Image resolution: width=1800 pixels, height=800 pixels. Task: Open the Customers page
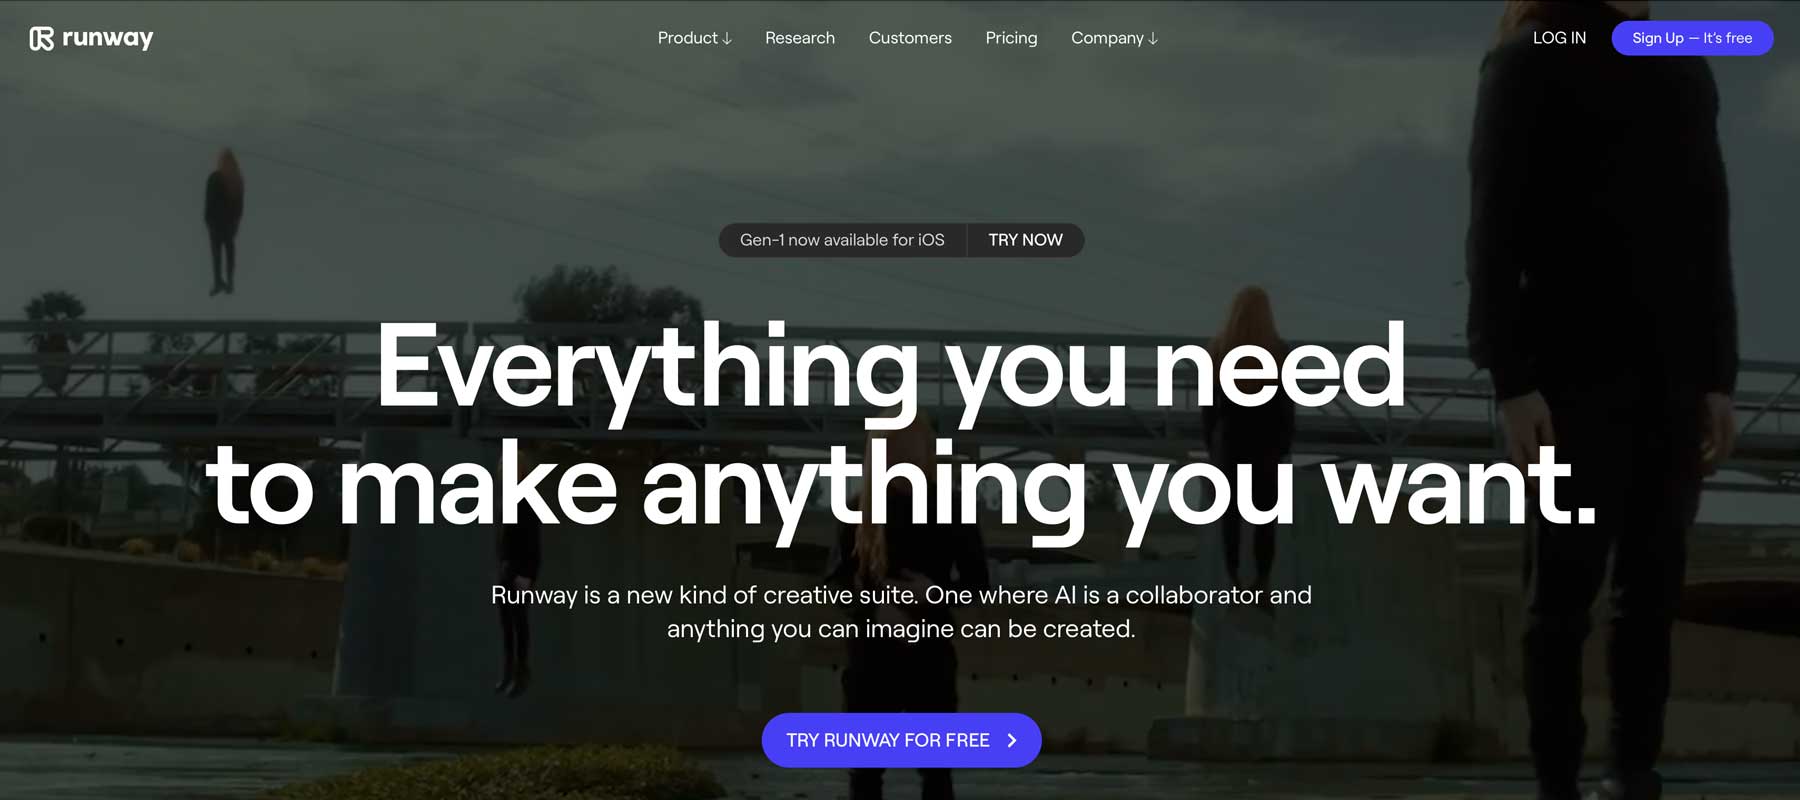910,38
